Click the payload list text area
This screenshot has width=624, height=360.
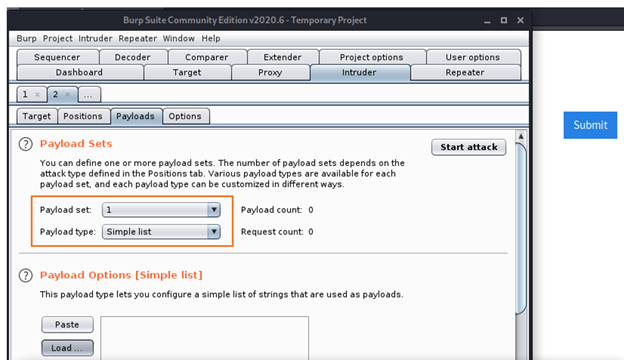pos(205,338)
